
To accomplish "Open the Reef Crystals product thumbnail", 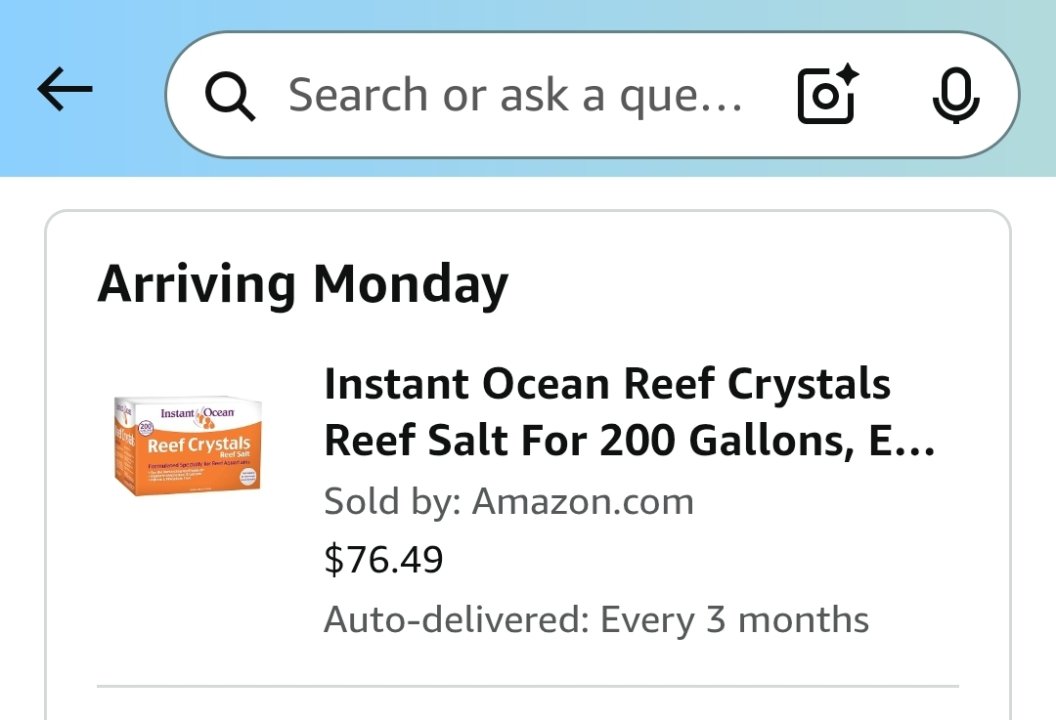I will 187,445.
